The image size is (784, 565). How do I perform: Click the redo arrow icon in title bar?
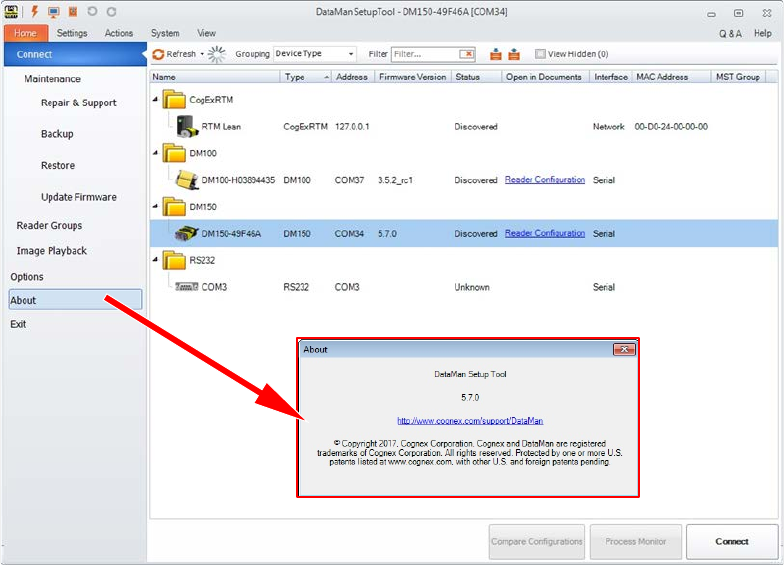pyautogui.click(x=111, y=11)
